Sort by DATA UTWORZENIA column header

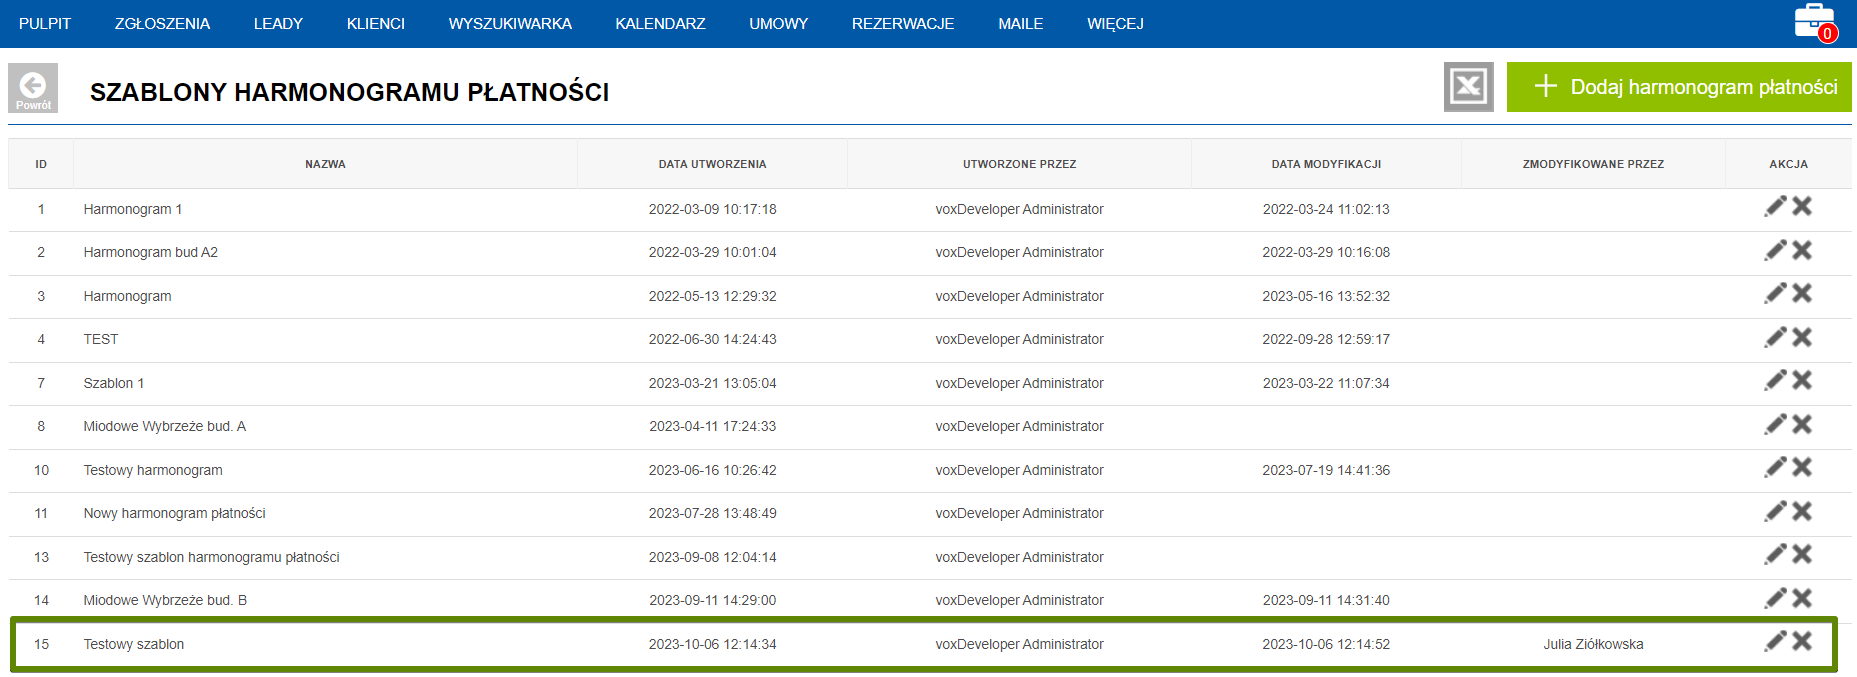[x=712, y=164]
